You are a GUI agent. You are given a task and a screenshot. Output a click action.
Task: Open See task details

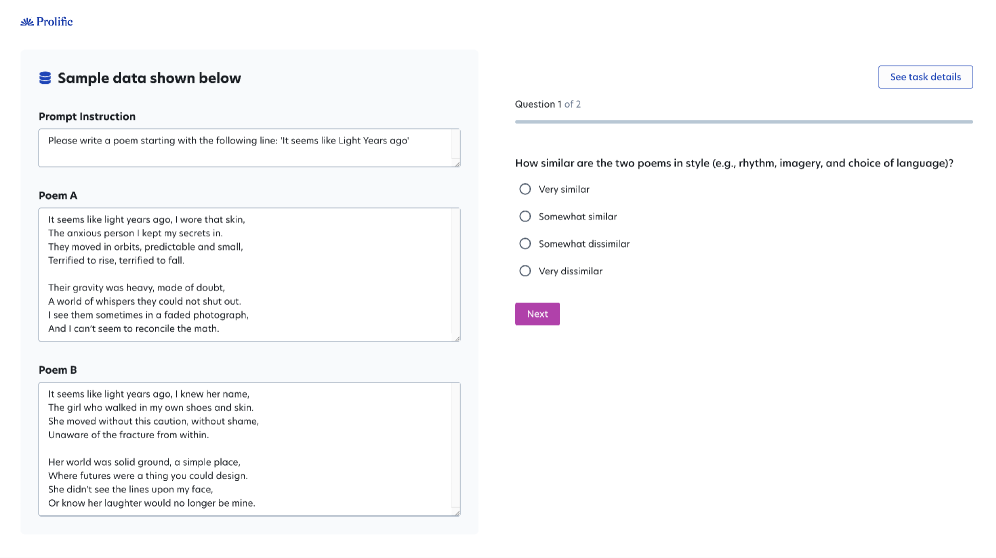pyautogui.click(x=925, y=77)
